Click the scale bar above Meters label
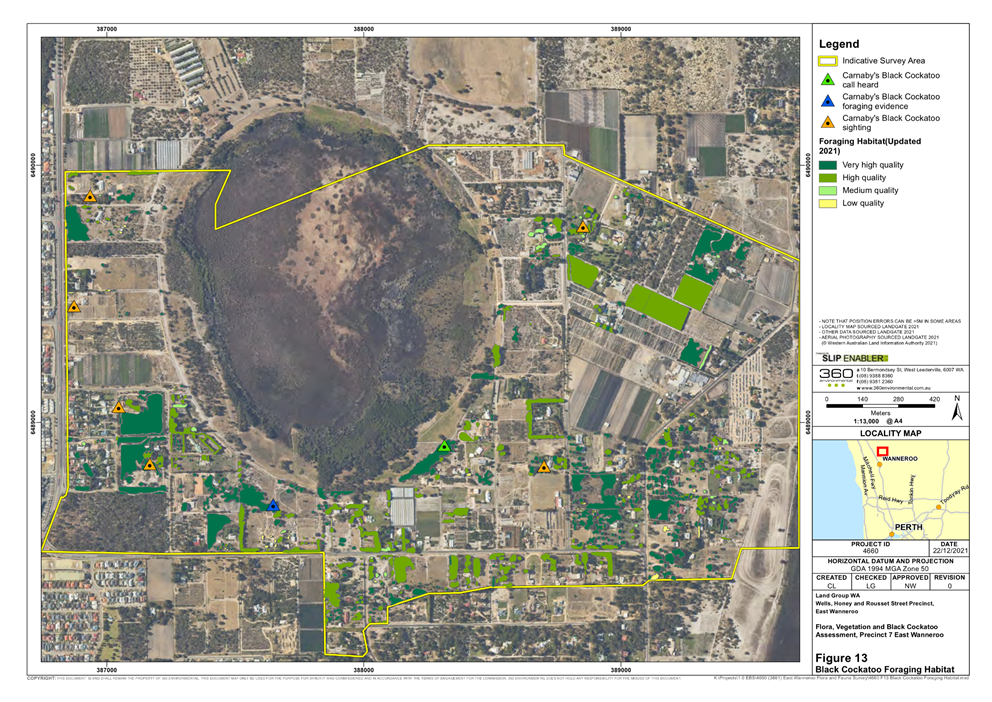 click(880, 406)
